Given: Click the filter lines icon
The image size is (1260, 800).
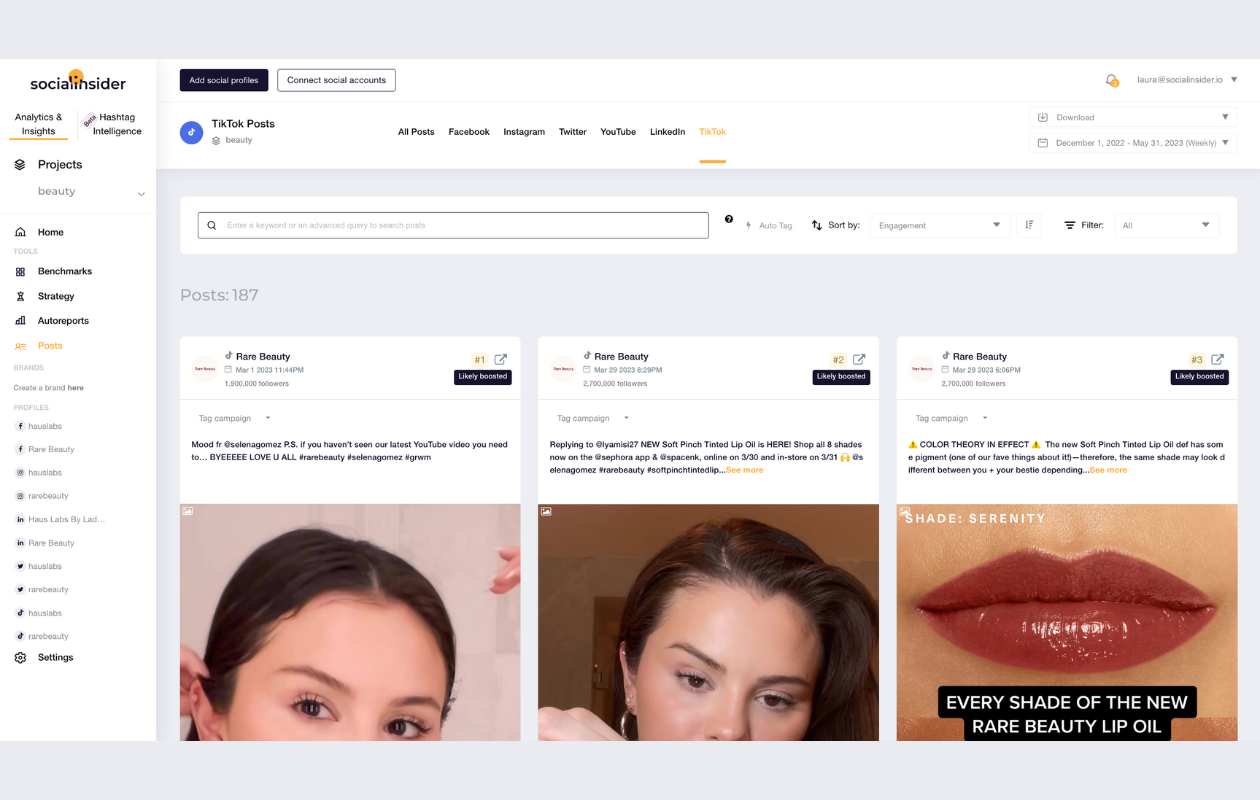Looking at the screenshot, I should click(1069, 225).
